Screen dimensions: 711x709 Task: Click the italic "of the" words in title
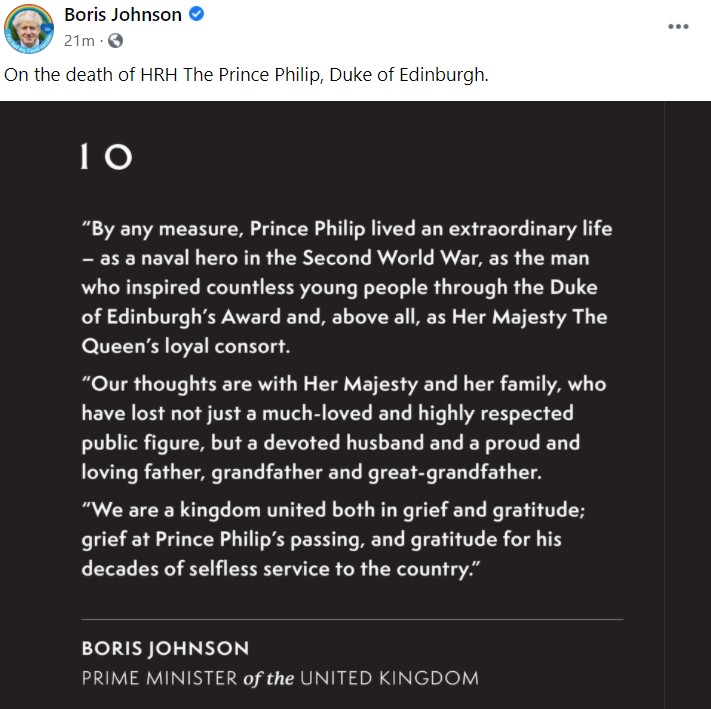point(268,679)
